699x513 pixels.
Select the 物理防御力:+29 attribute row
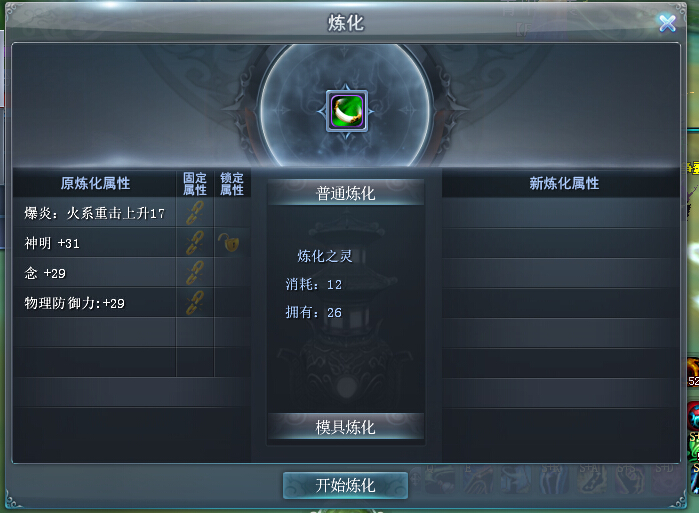[95, 303]
